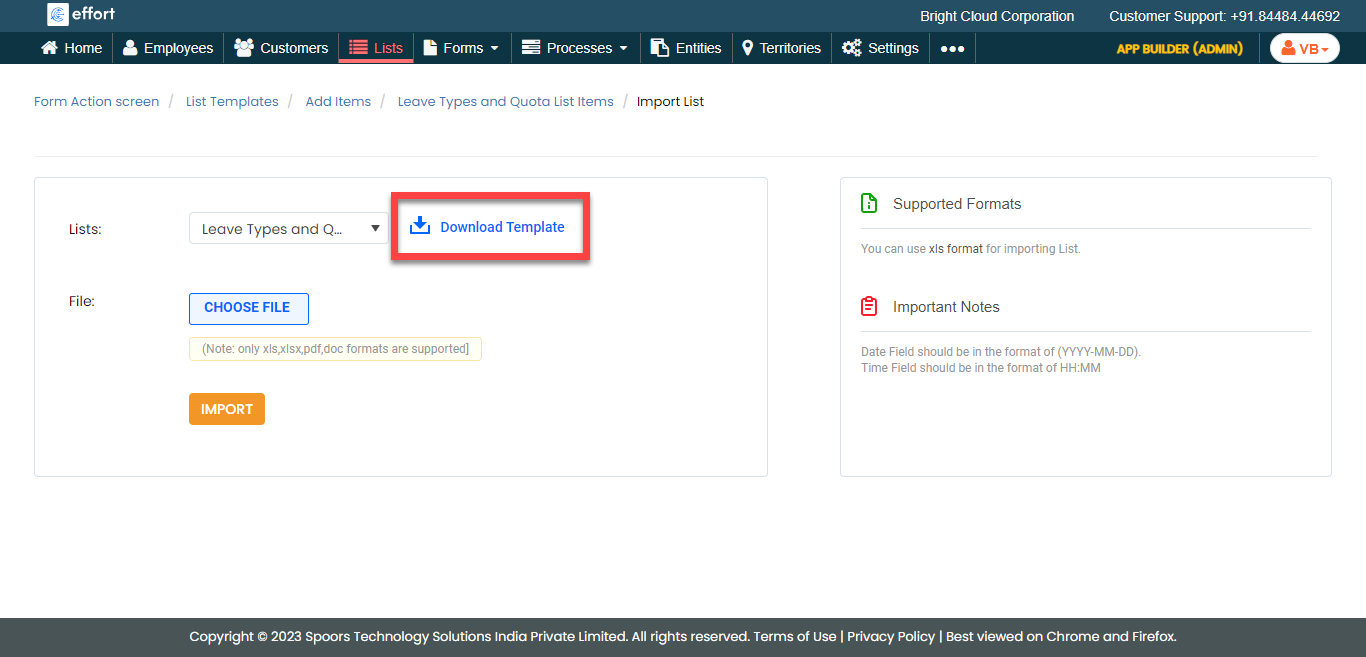Click the effort logo icon
This screenshot has height=657, width=1366.
57,15
